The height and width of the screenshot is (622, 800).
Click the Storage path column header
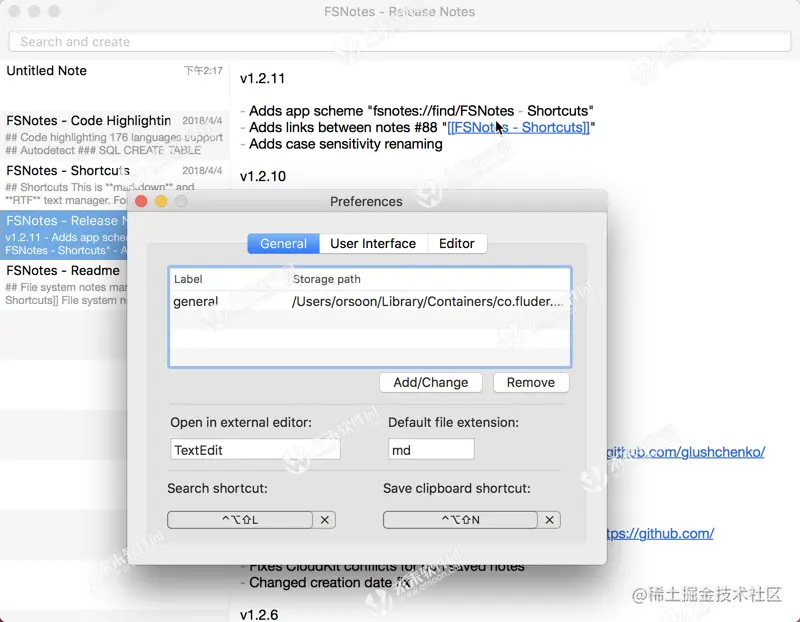click(x=327, y=279)
